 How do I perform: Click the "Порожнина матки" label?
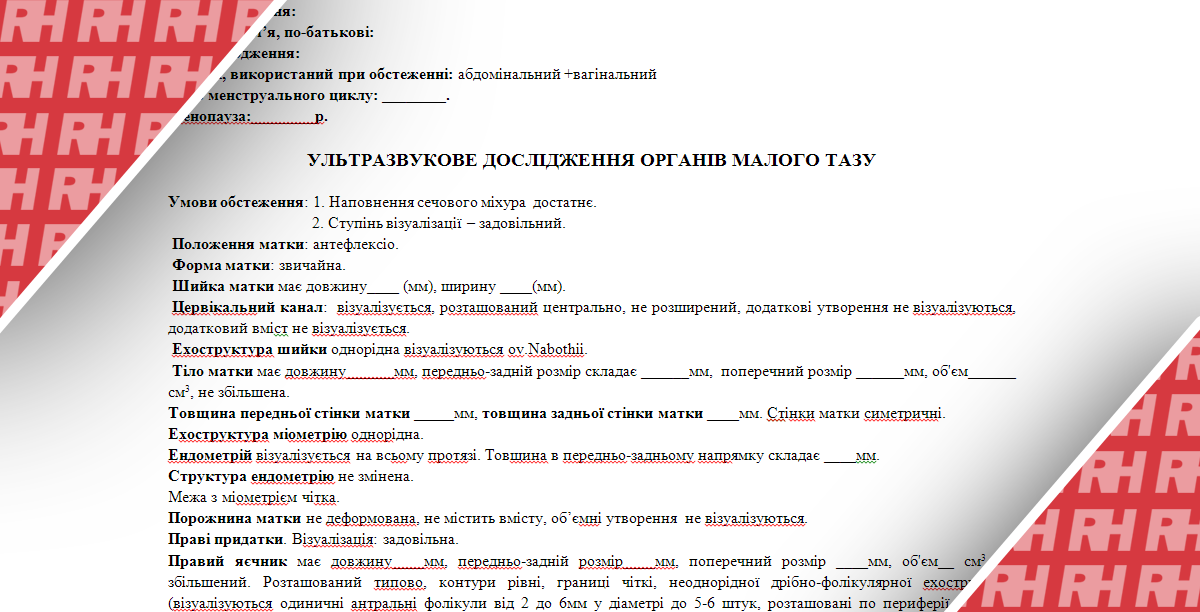(235, 519)
